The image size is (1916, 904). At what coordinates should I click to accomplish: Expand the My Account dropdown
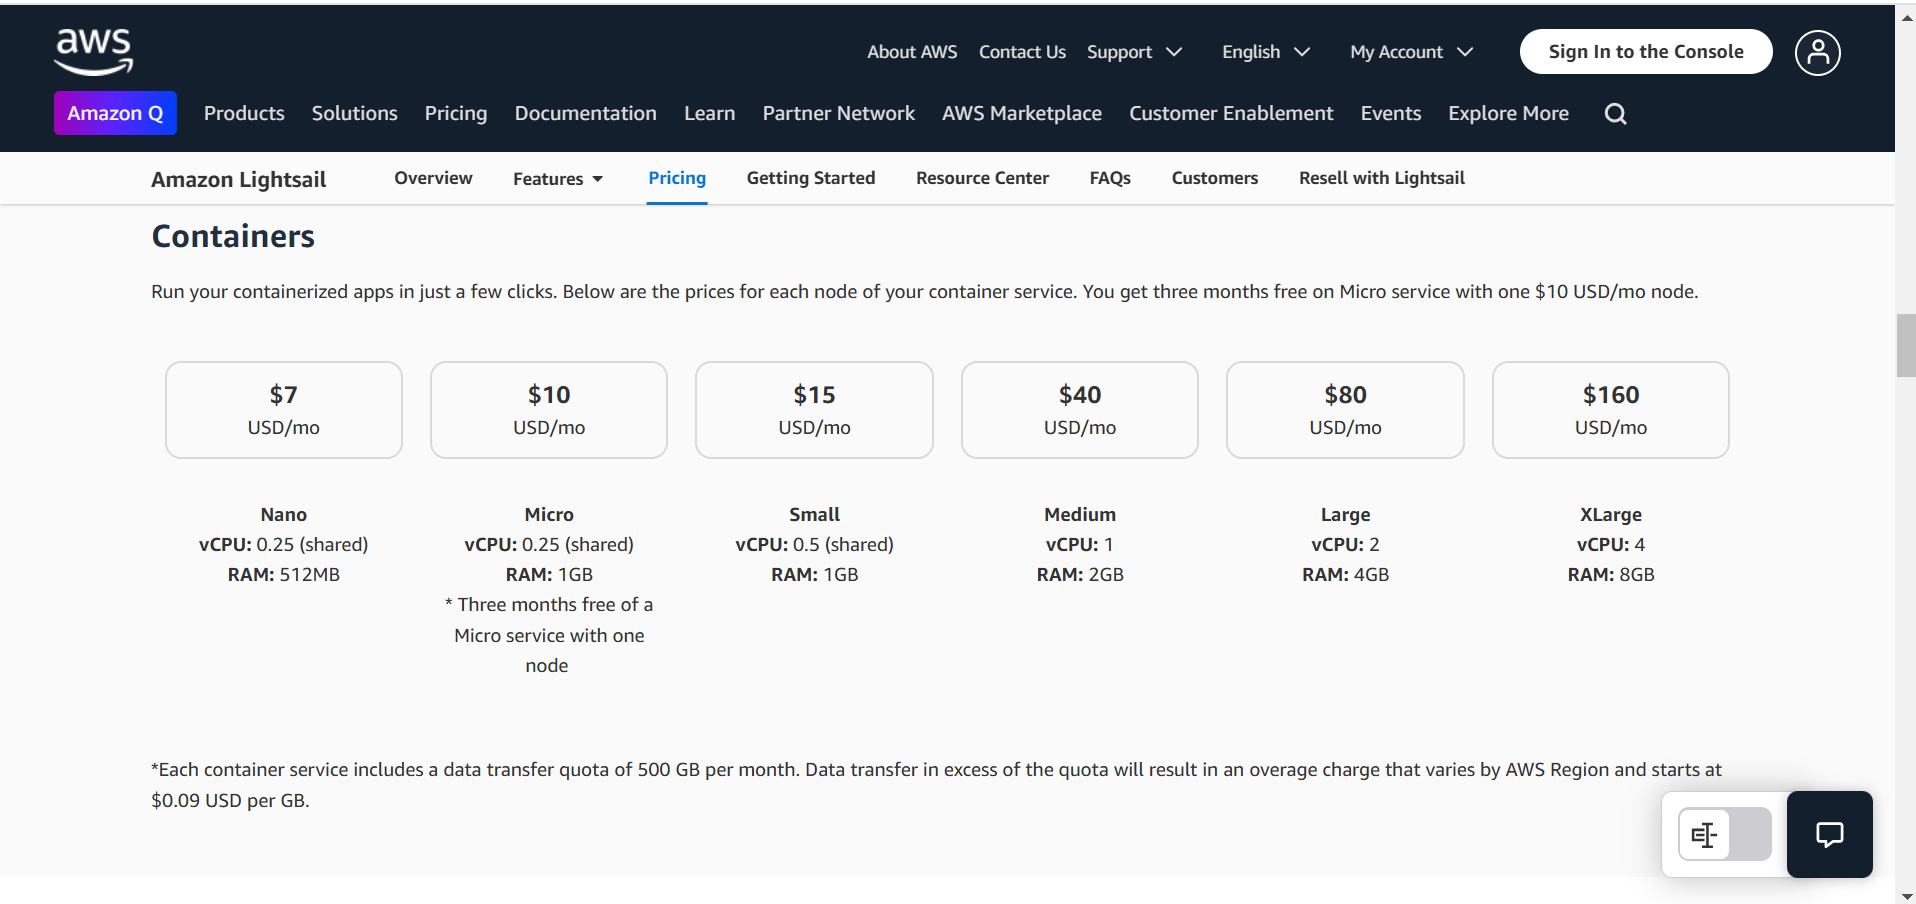pyautogui.click(x=1411, y=52)
